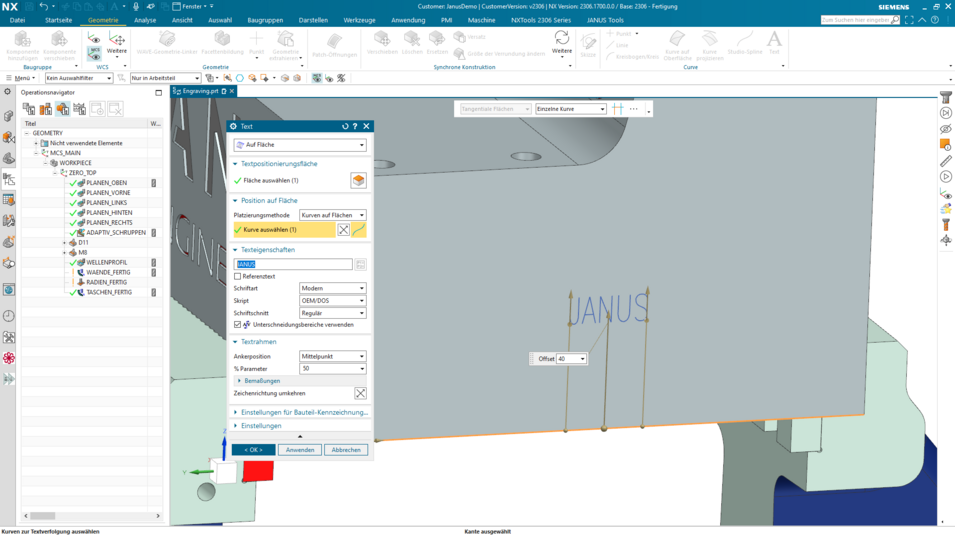Close the Text dialog
Image resolution: width=955 pixels, height=537 pixels.
(x=366, y=126)
